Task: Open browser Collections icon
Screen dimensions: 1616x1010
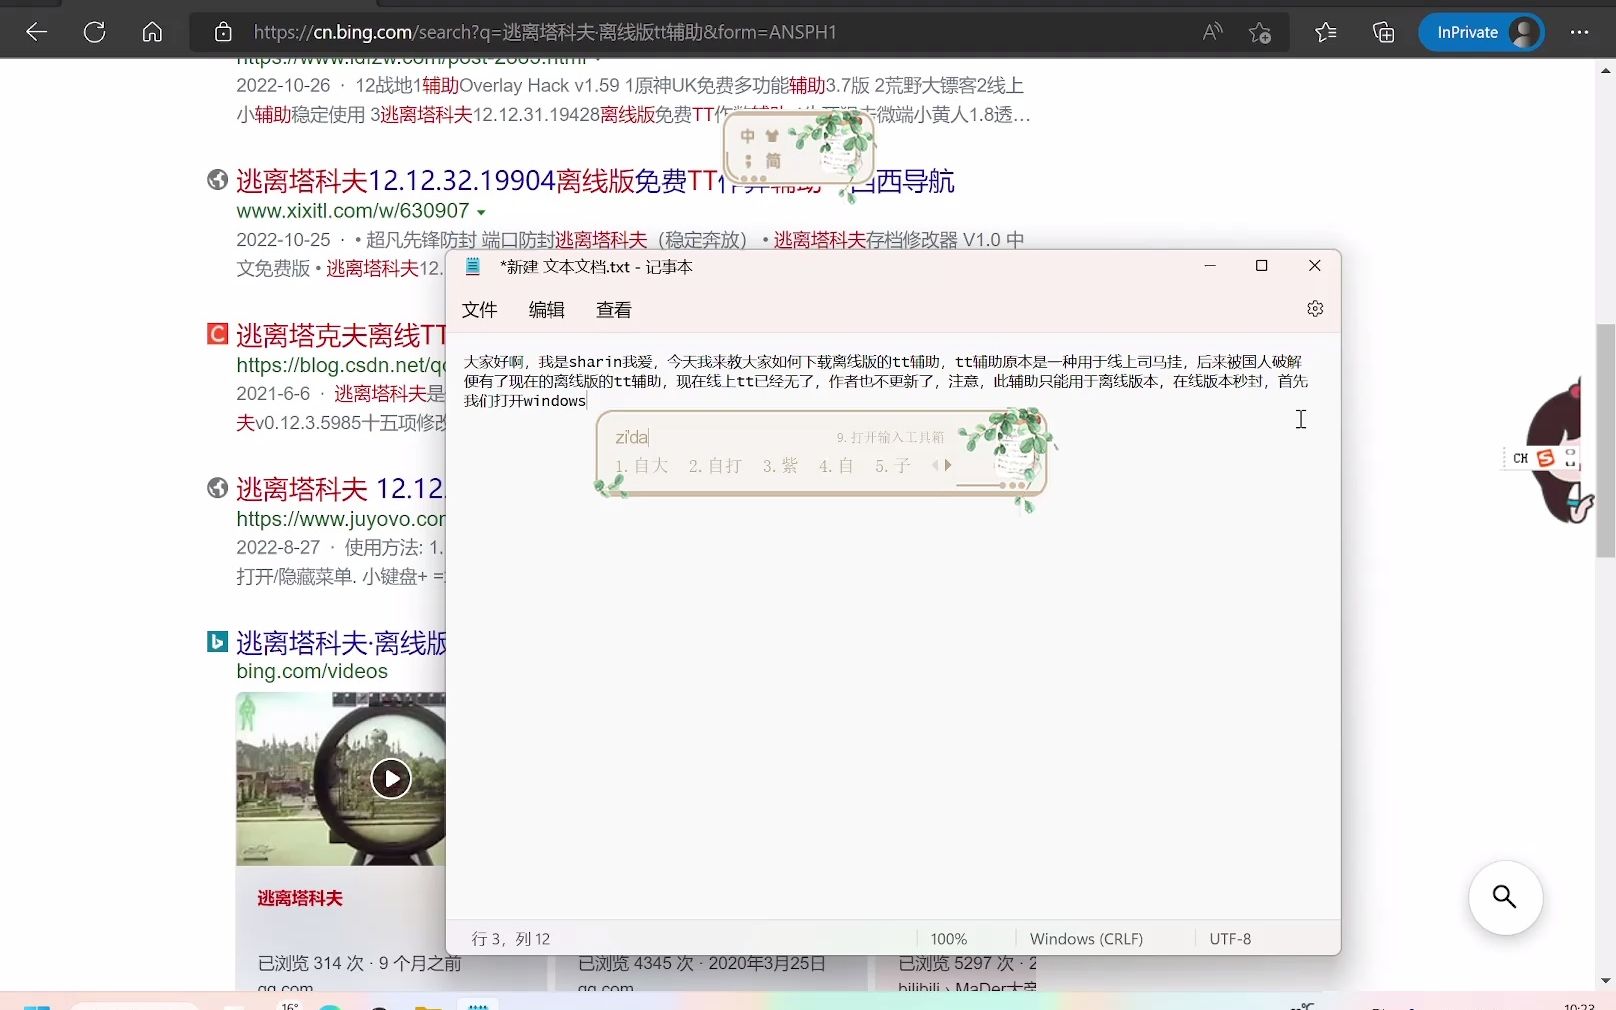Action: point(1384,32)
